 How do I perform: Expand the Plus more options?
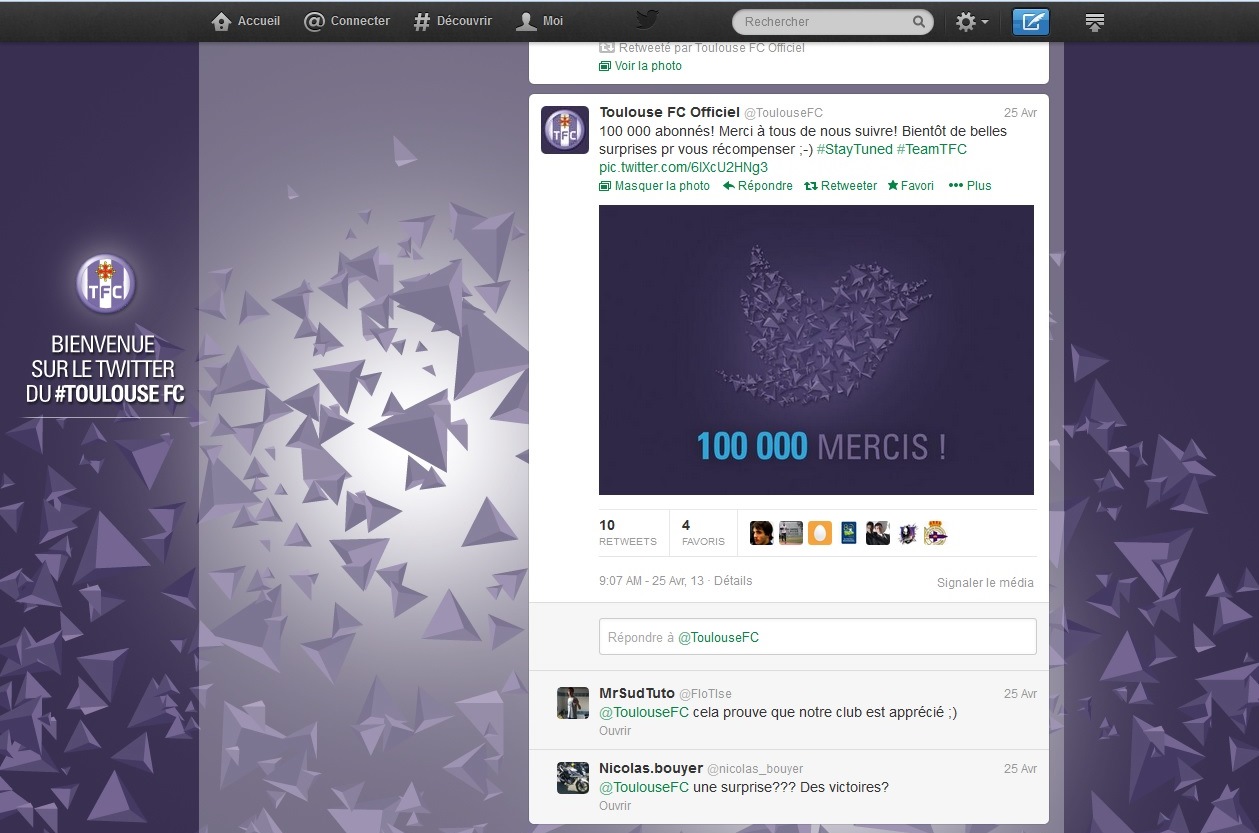[x=970, y=186]
